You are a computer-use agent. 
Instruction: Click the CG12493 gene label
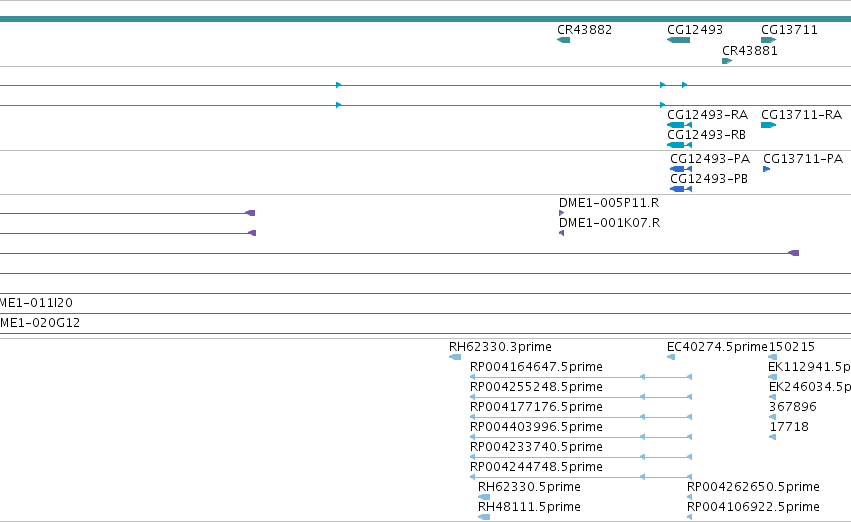click(695, 30)
